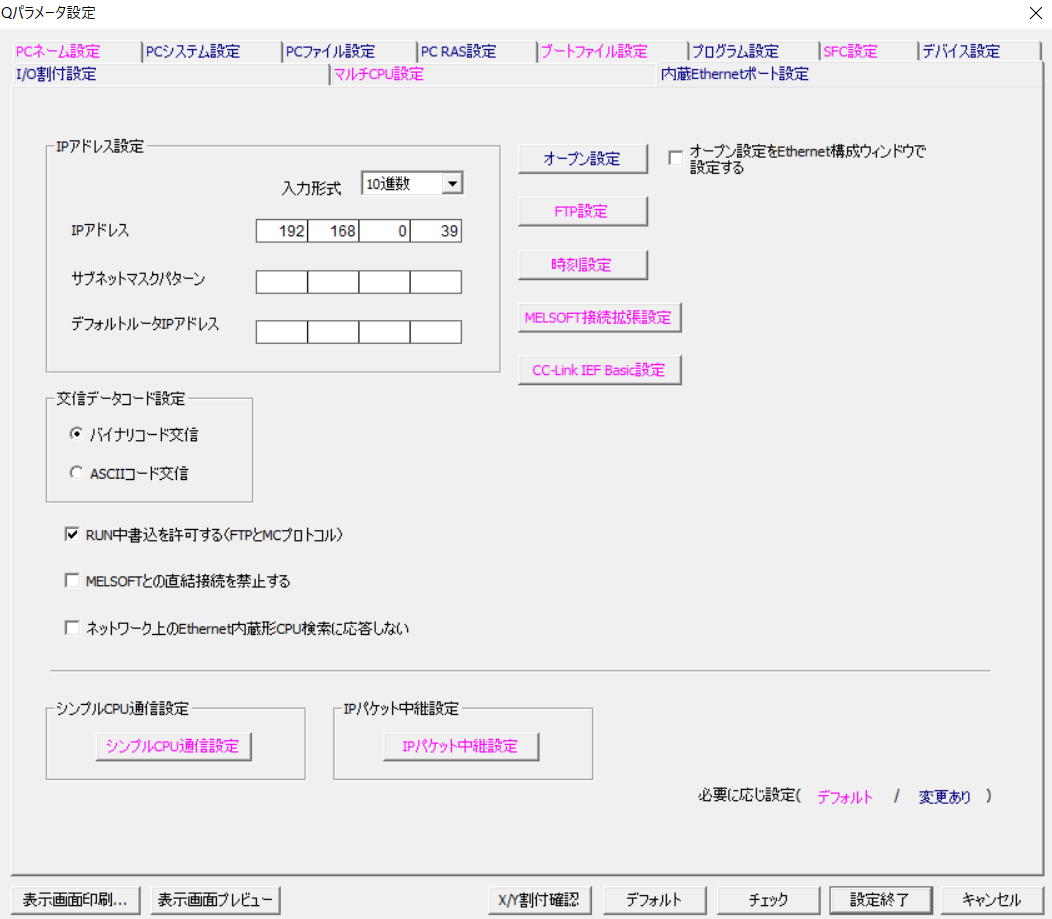The height and width of the screenshot is (919, 1052).
Task: Click the キャンセル button
Action: (992, 900)
